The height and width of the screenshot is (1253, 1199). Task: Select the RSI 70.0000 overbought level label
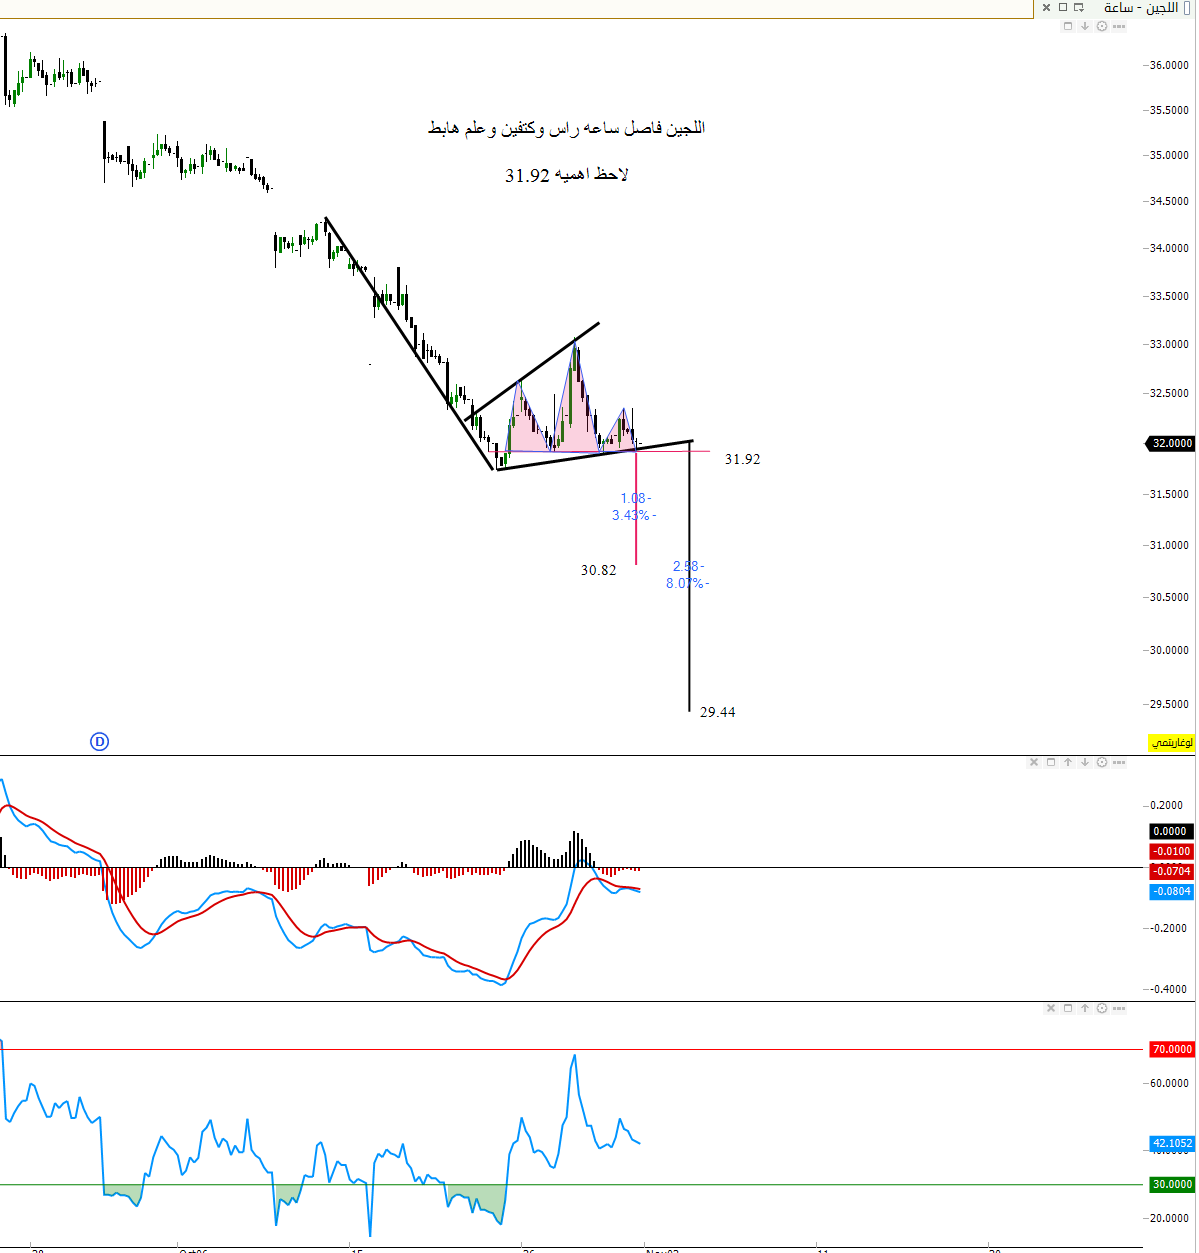(x=1171, y=1049)
